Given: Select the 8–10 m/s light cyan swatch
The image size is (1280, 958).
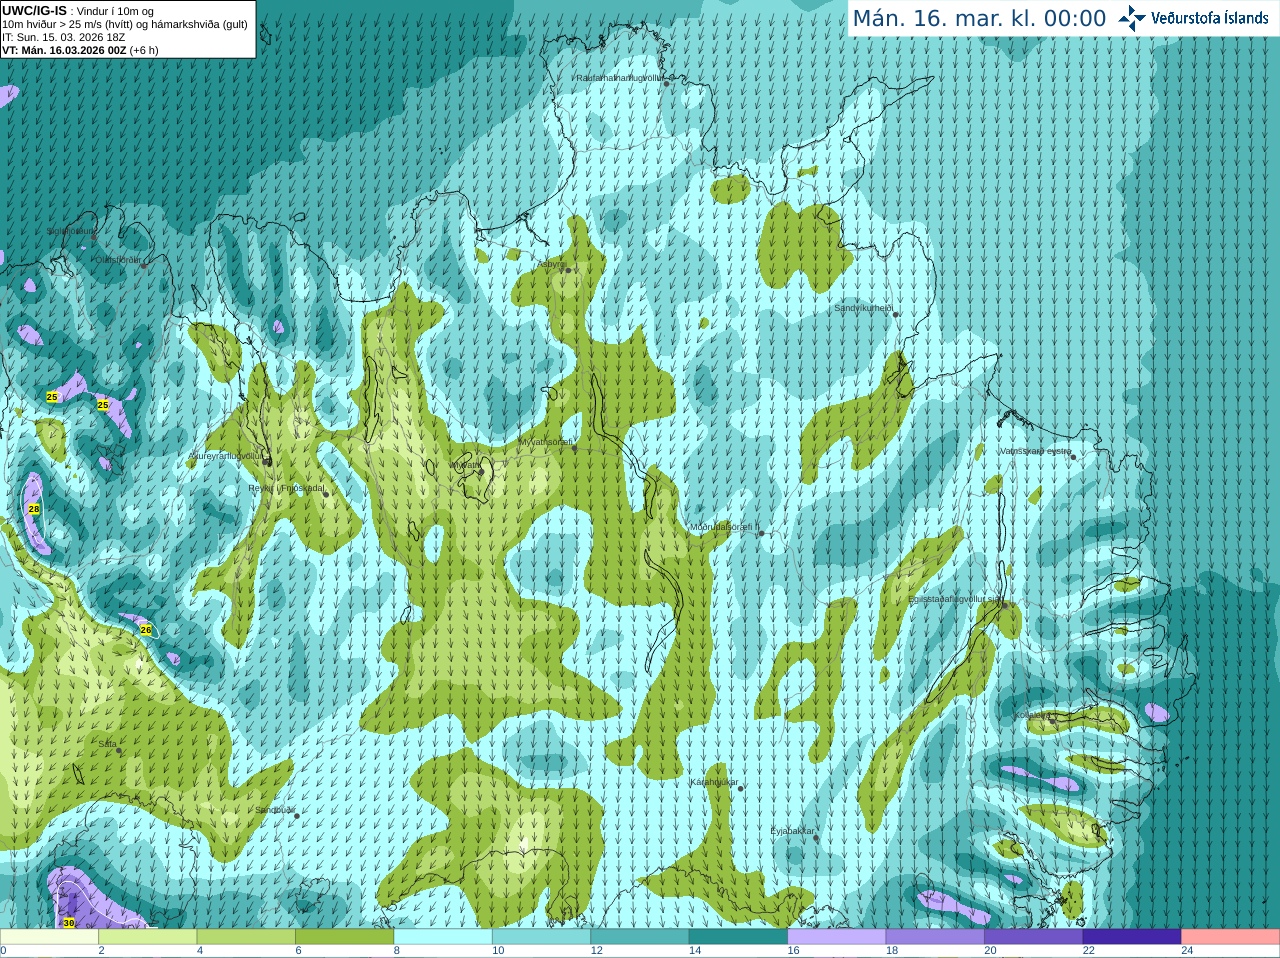Looking at the screenshot, I should pos(443,937).
